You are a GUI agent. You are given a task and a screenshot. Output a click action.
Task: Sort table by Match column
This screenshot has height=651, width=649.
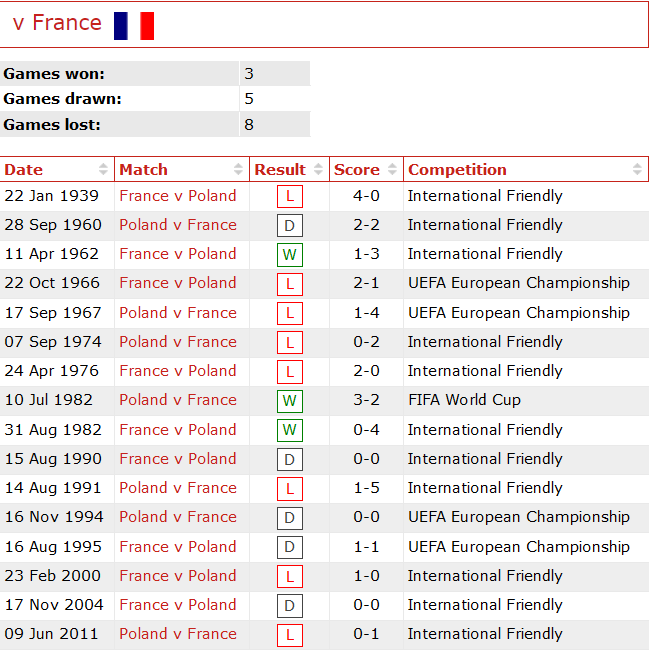[x=181, y=170]
